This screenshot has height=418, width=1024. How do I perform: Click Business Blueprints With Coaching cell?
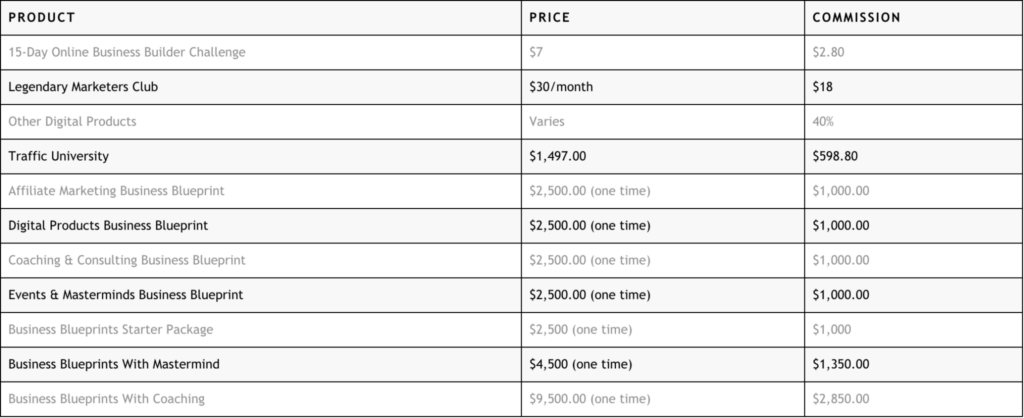[x=106, y=399]
